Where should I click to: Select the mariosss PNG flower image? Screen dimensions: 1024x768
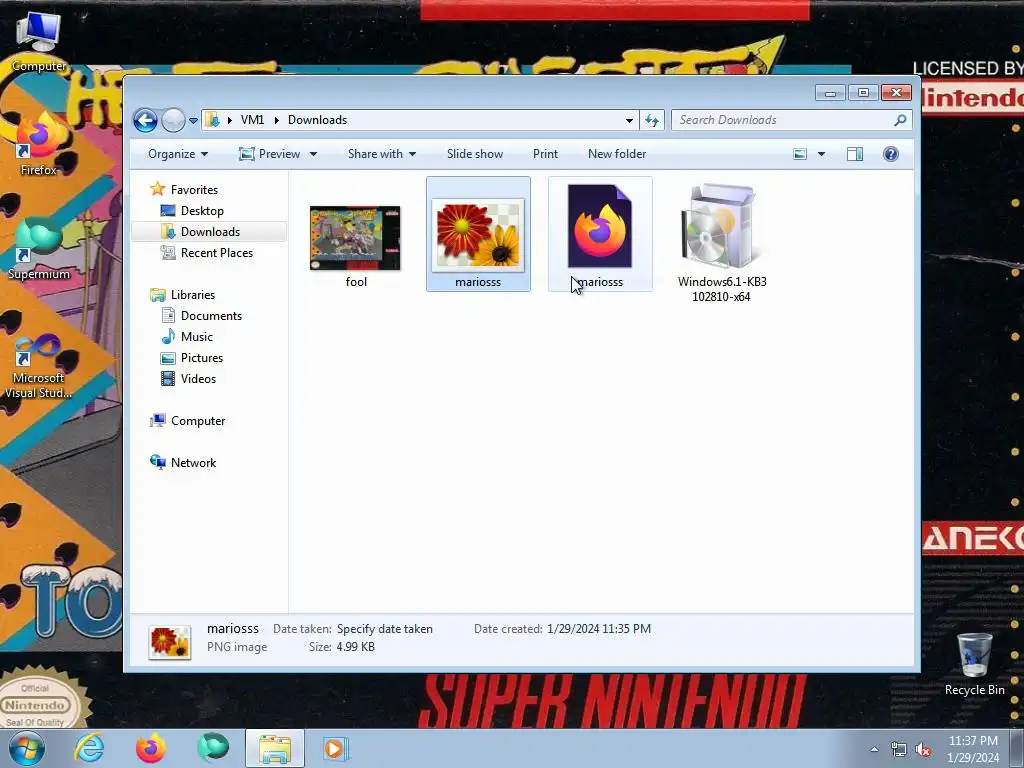(478, 235)
